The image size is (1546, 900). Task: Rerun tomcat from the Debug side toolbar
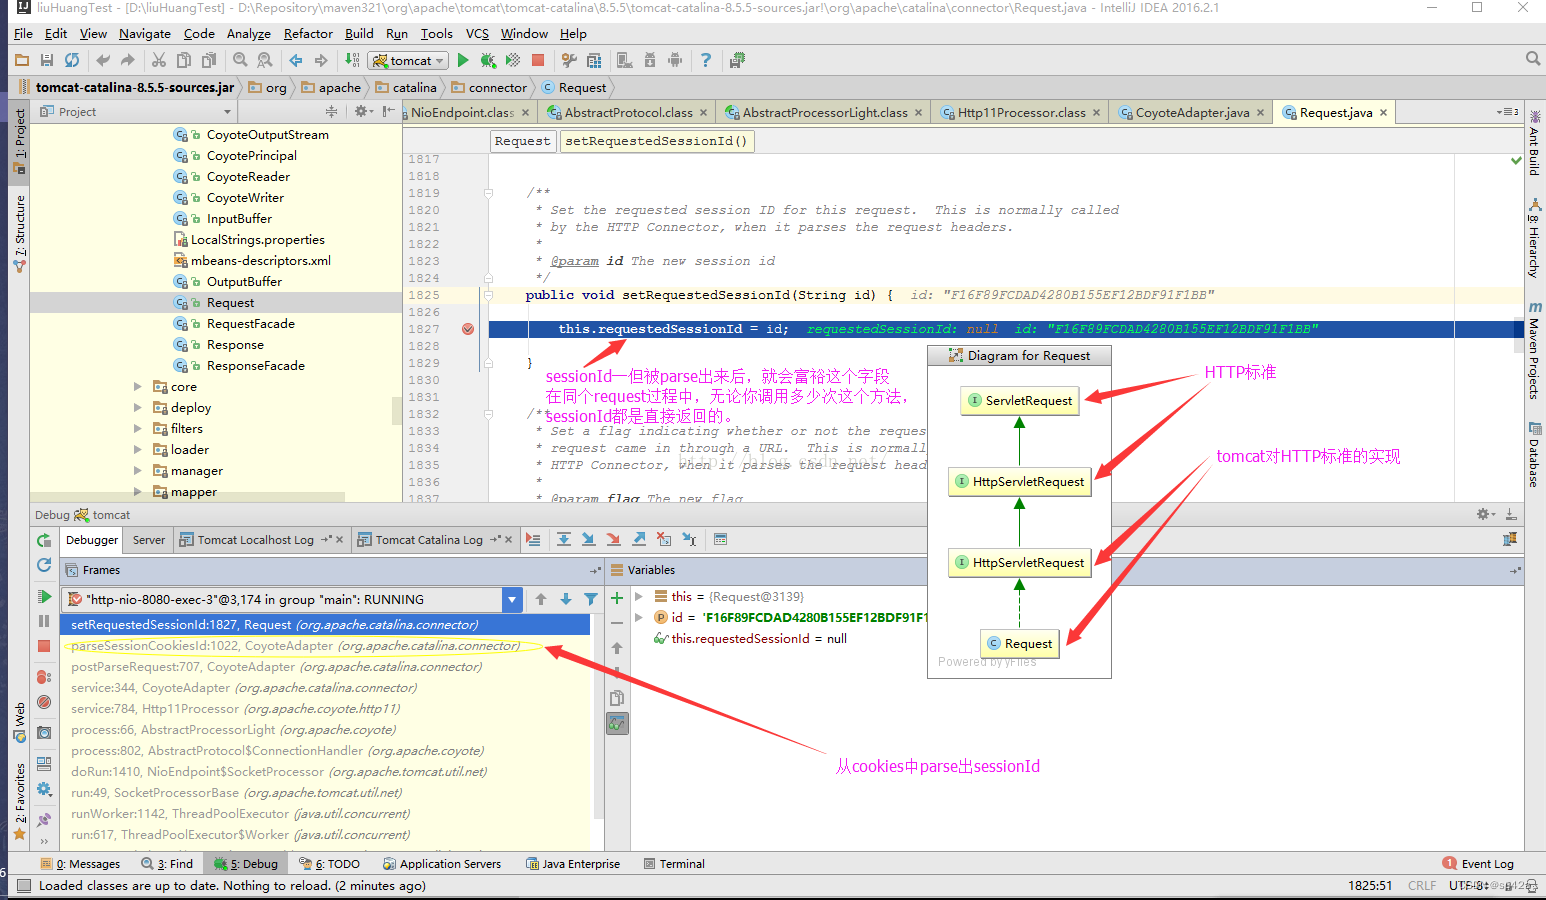click(44, 541)
